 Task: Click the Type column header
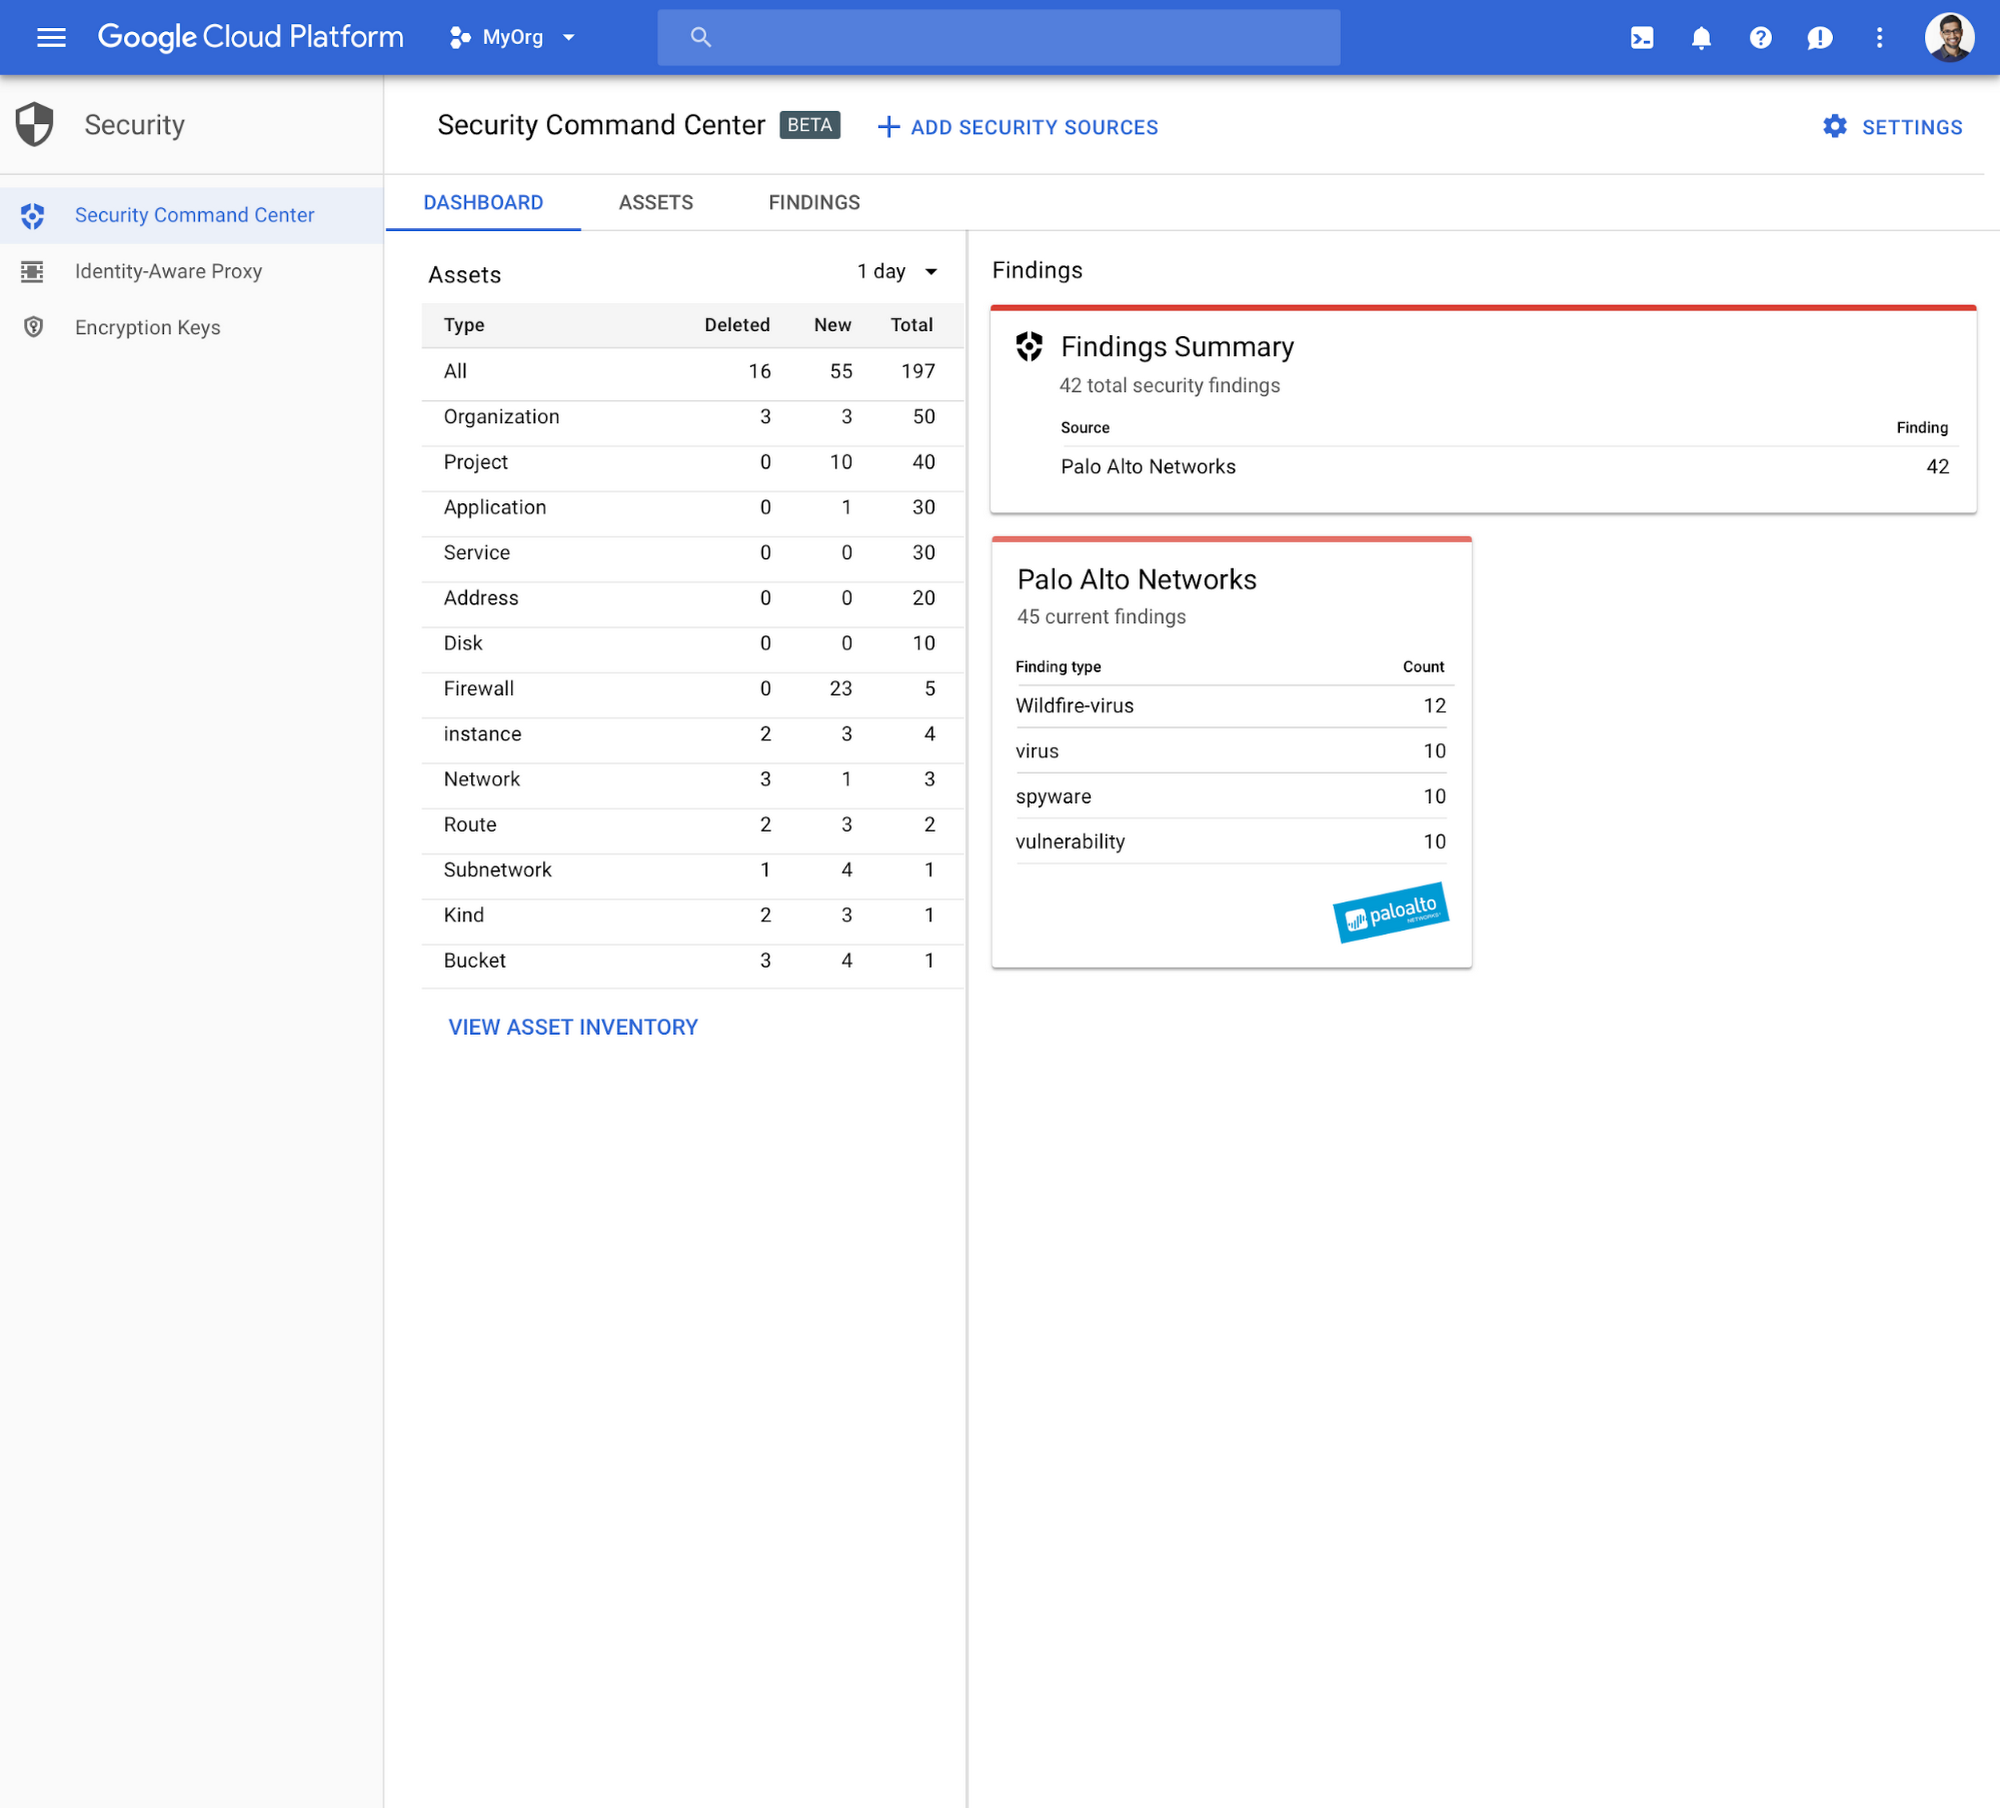[x=464, y=325]
